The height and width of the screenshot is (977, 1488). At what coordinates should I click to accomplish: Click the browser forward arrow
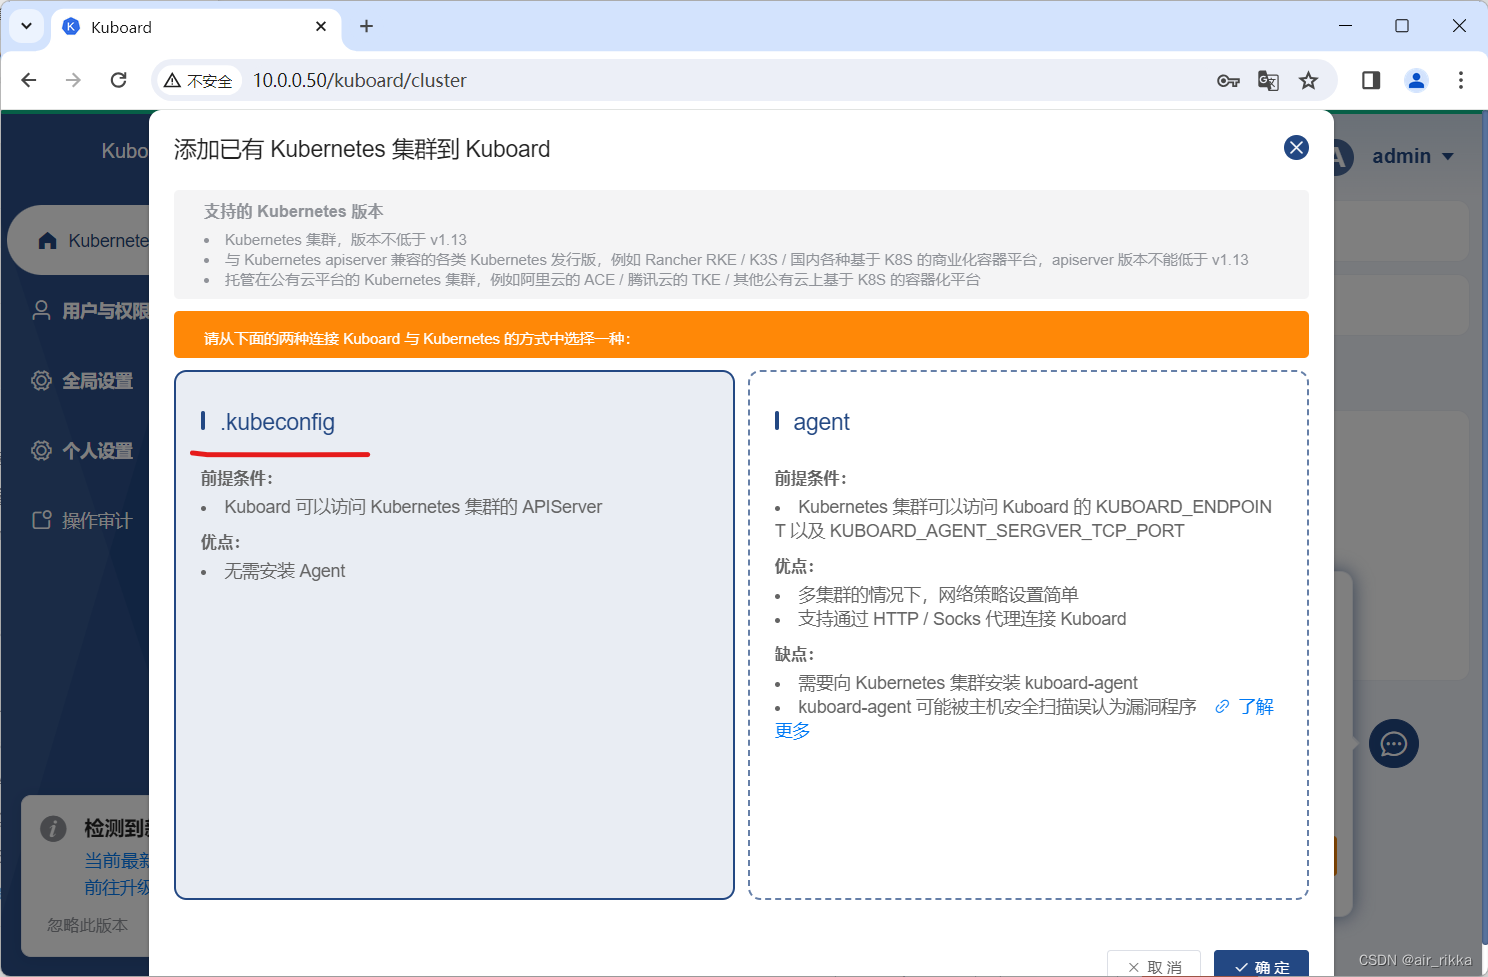pyautogui.click(x=73, y=80)
